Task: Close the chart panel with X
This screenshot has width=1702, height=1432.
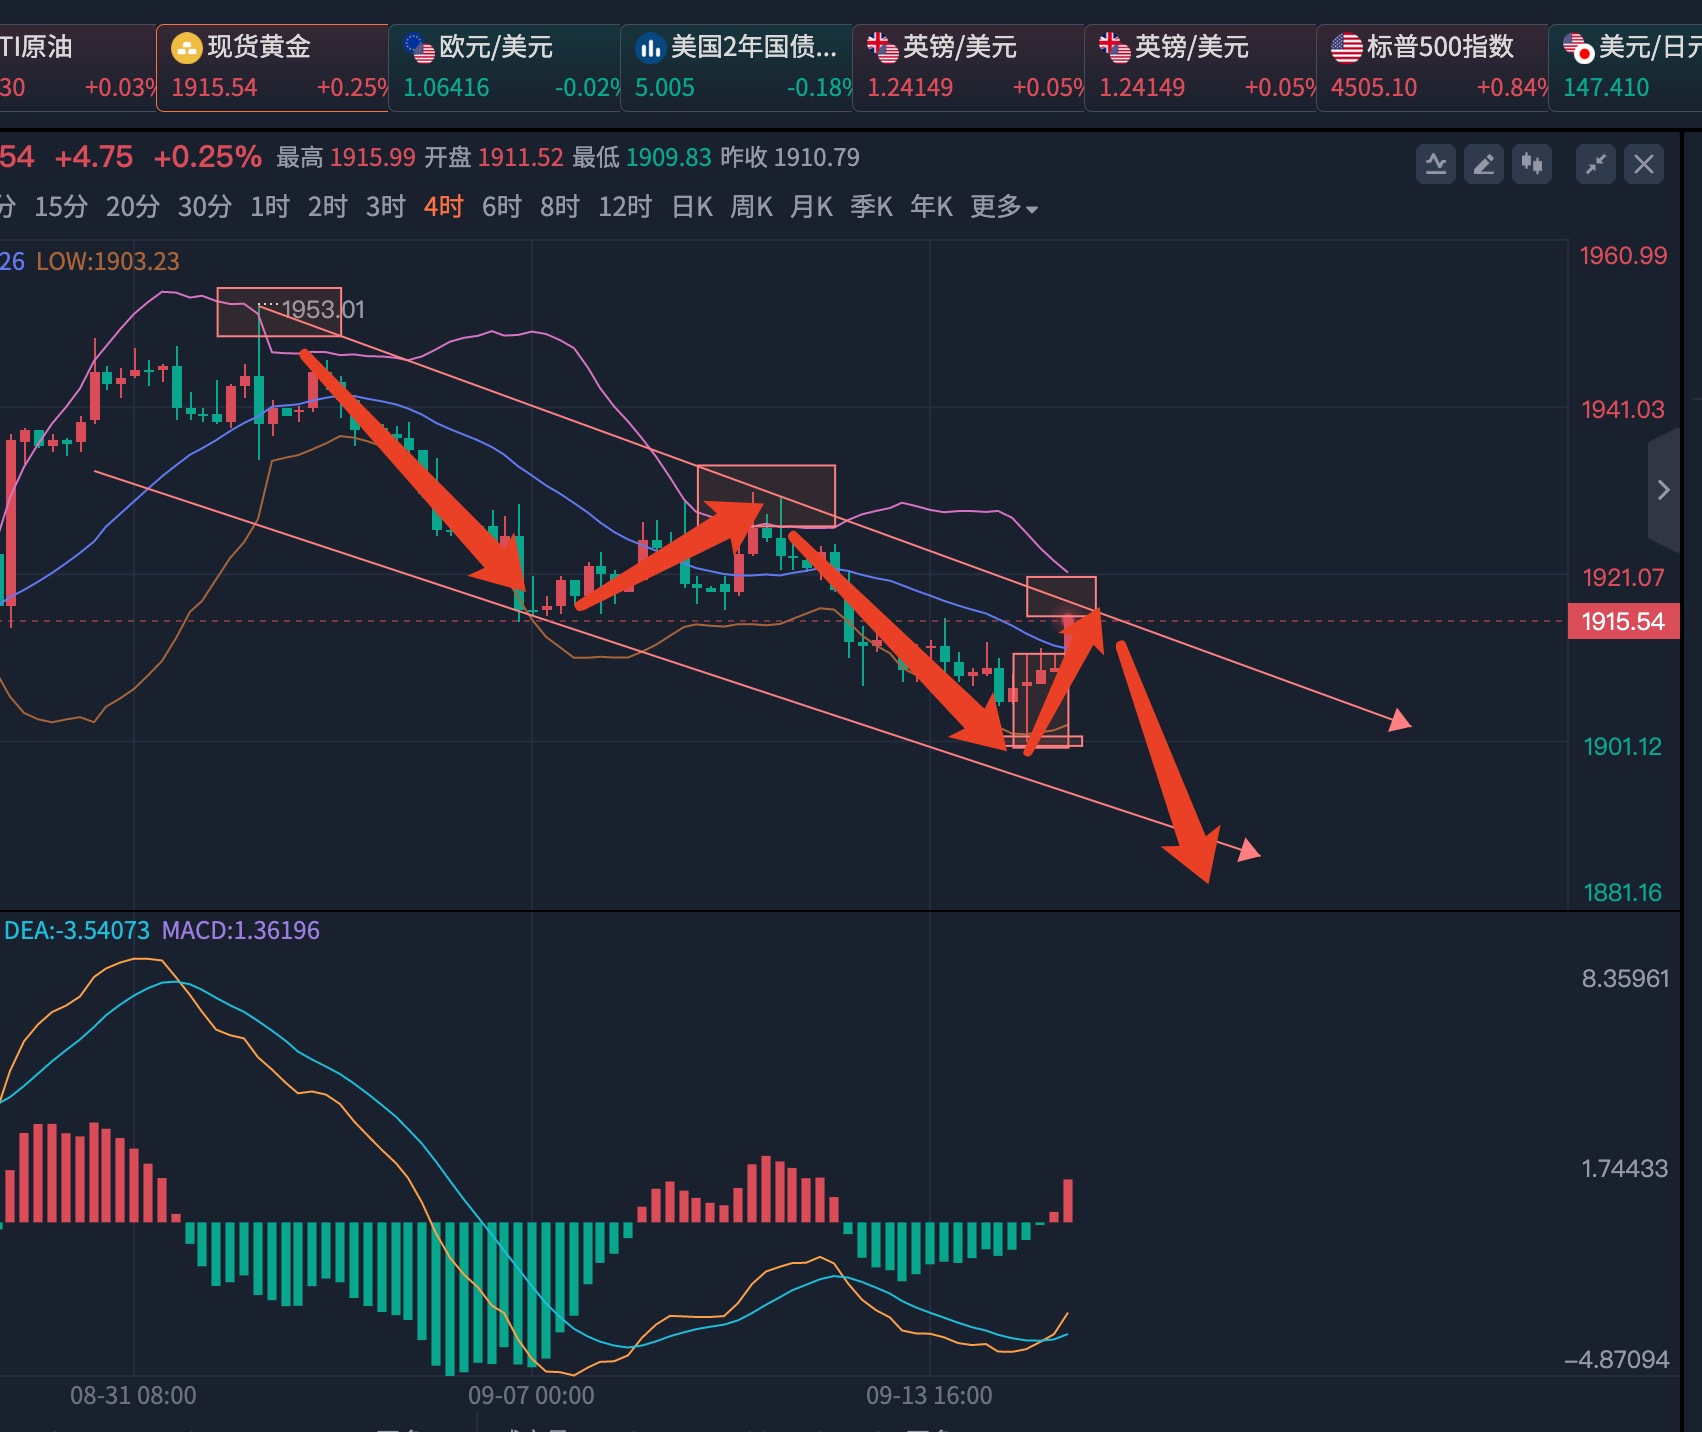Action: click(1644, 164)
